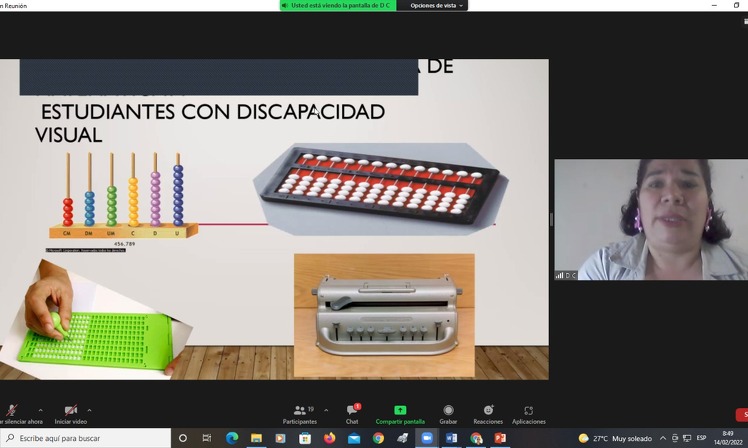Image resolution: width=748 pixels, height=448 pixels.
Task: Open Task View on the taskbar
Action: click(x=207, y=438)
